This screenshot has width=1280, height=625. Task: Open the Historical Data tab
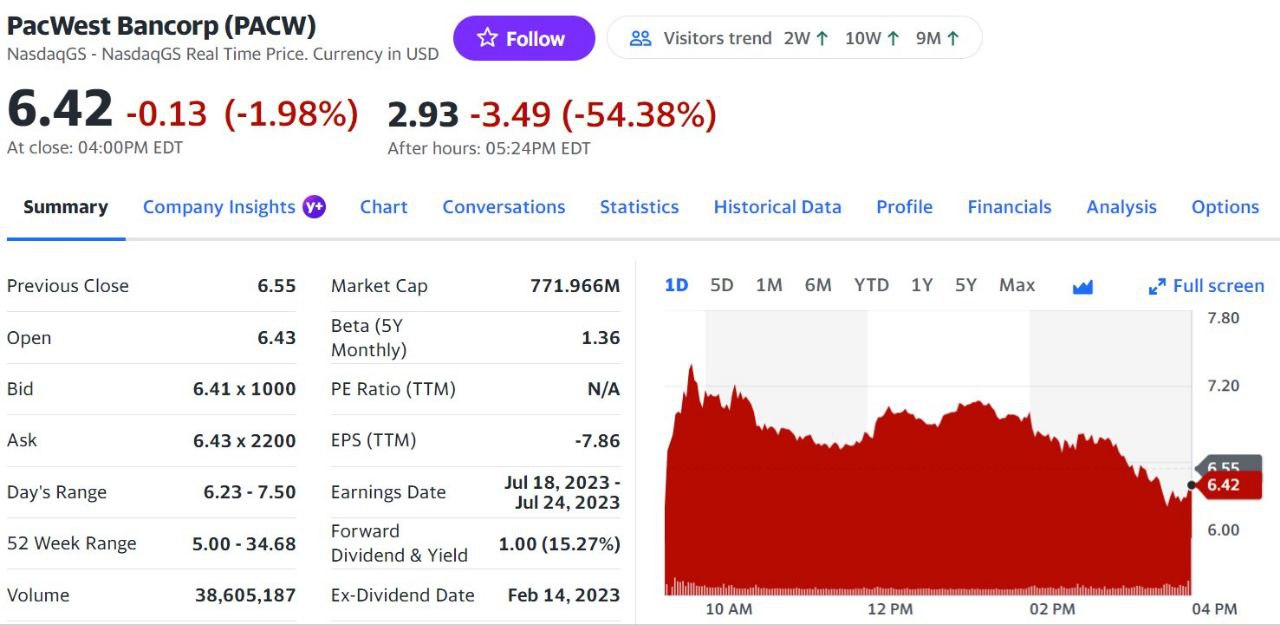pos(777,206)
